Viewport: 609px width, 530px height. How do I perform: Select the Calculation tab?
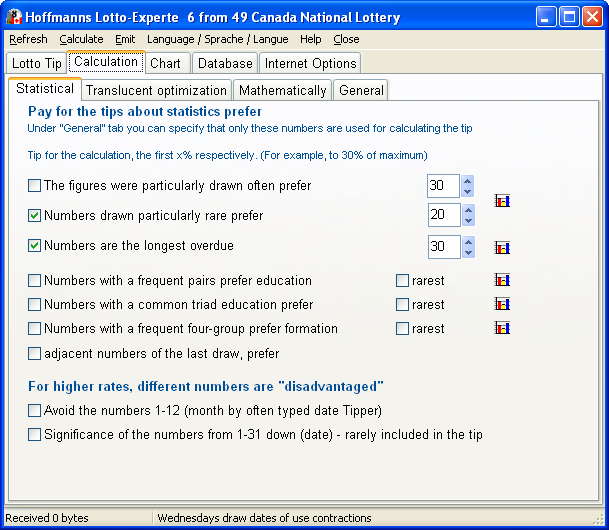click(x=106, y=62)
